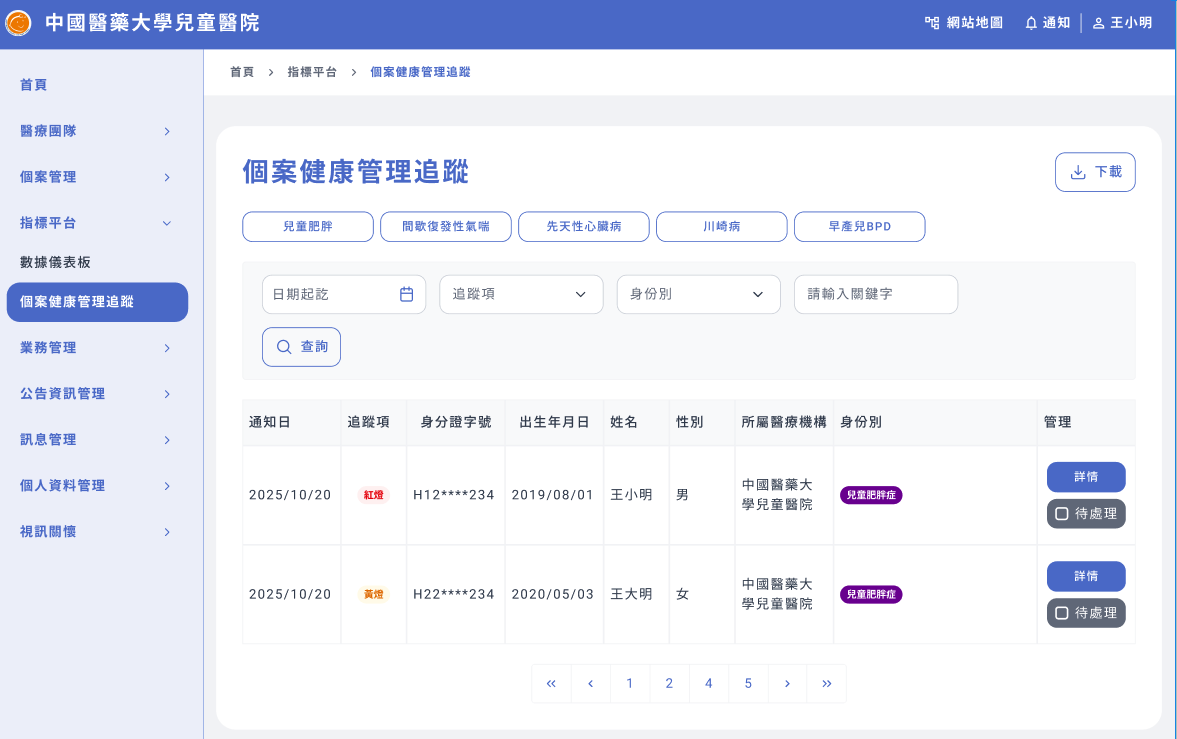Click the 查詢 search button
Screen dimensions: 1177x739
click(x=301, y=347)
